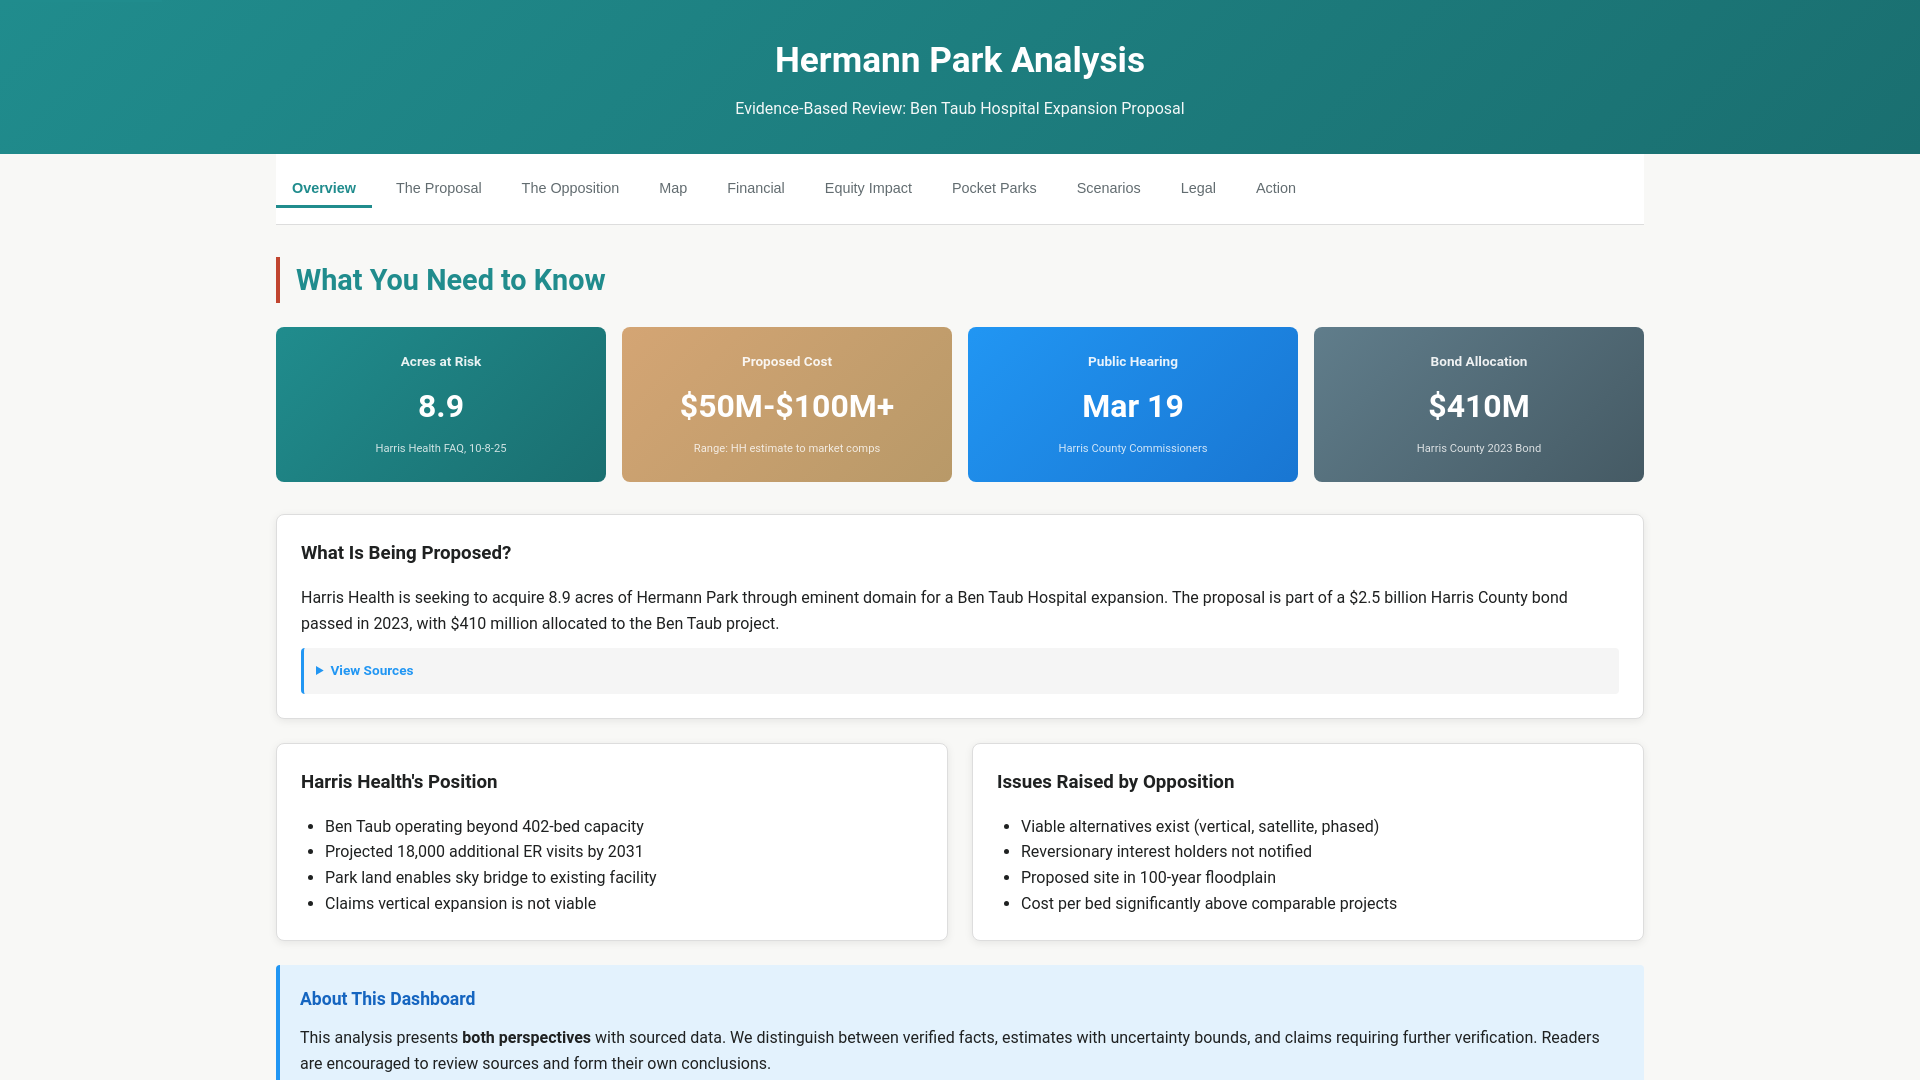Click the 'Harris County Commissioners' caption

1133,448
